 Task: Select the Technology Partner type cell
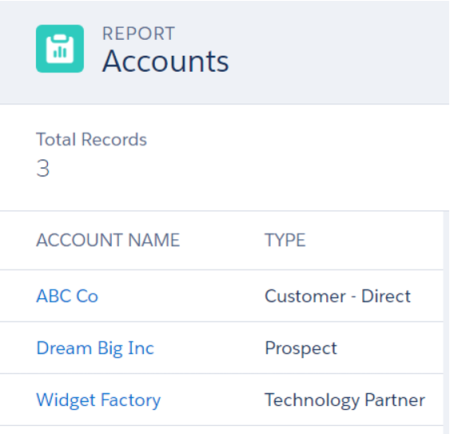pyautogui.click(x=345, y=400)
